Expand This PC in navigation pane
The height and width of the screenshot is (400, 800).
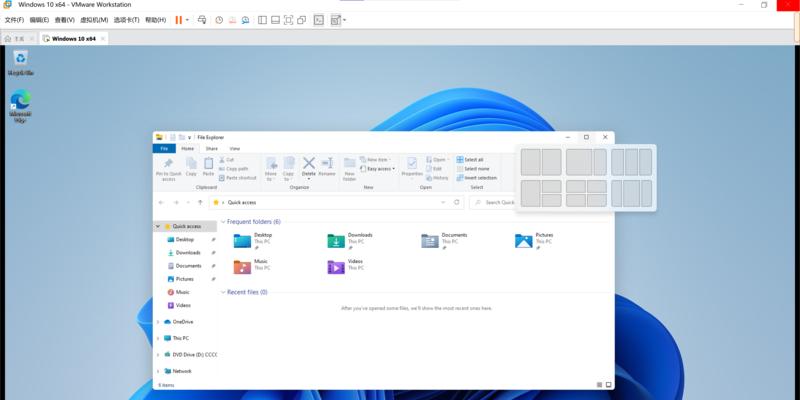click(158, 338)
